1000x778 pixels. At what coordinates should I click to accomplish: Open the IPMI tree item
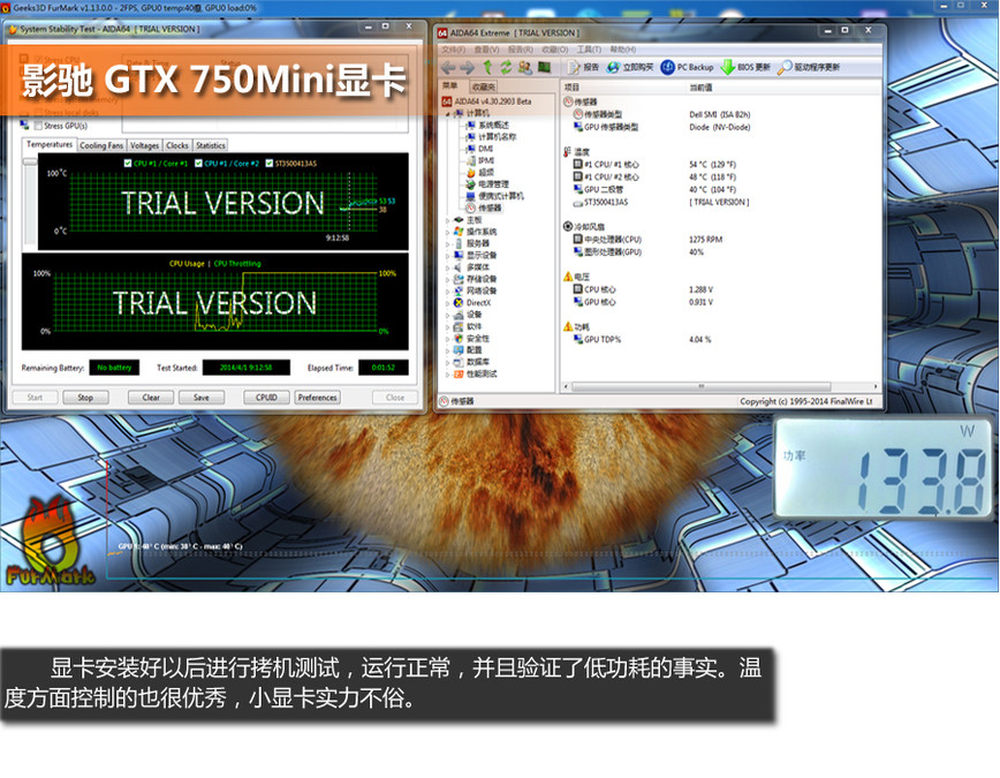(x=480, y=161)
